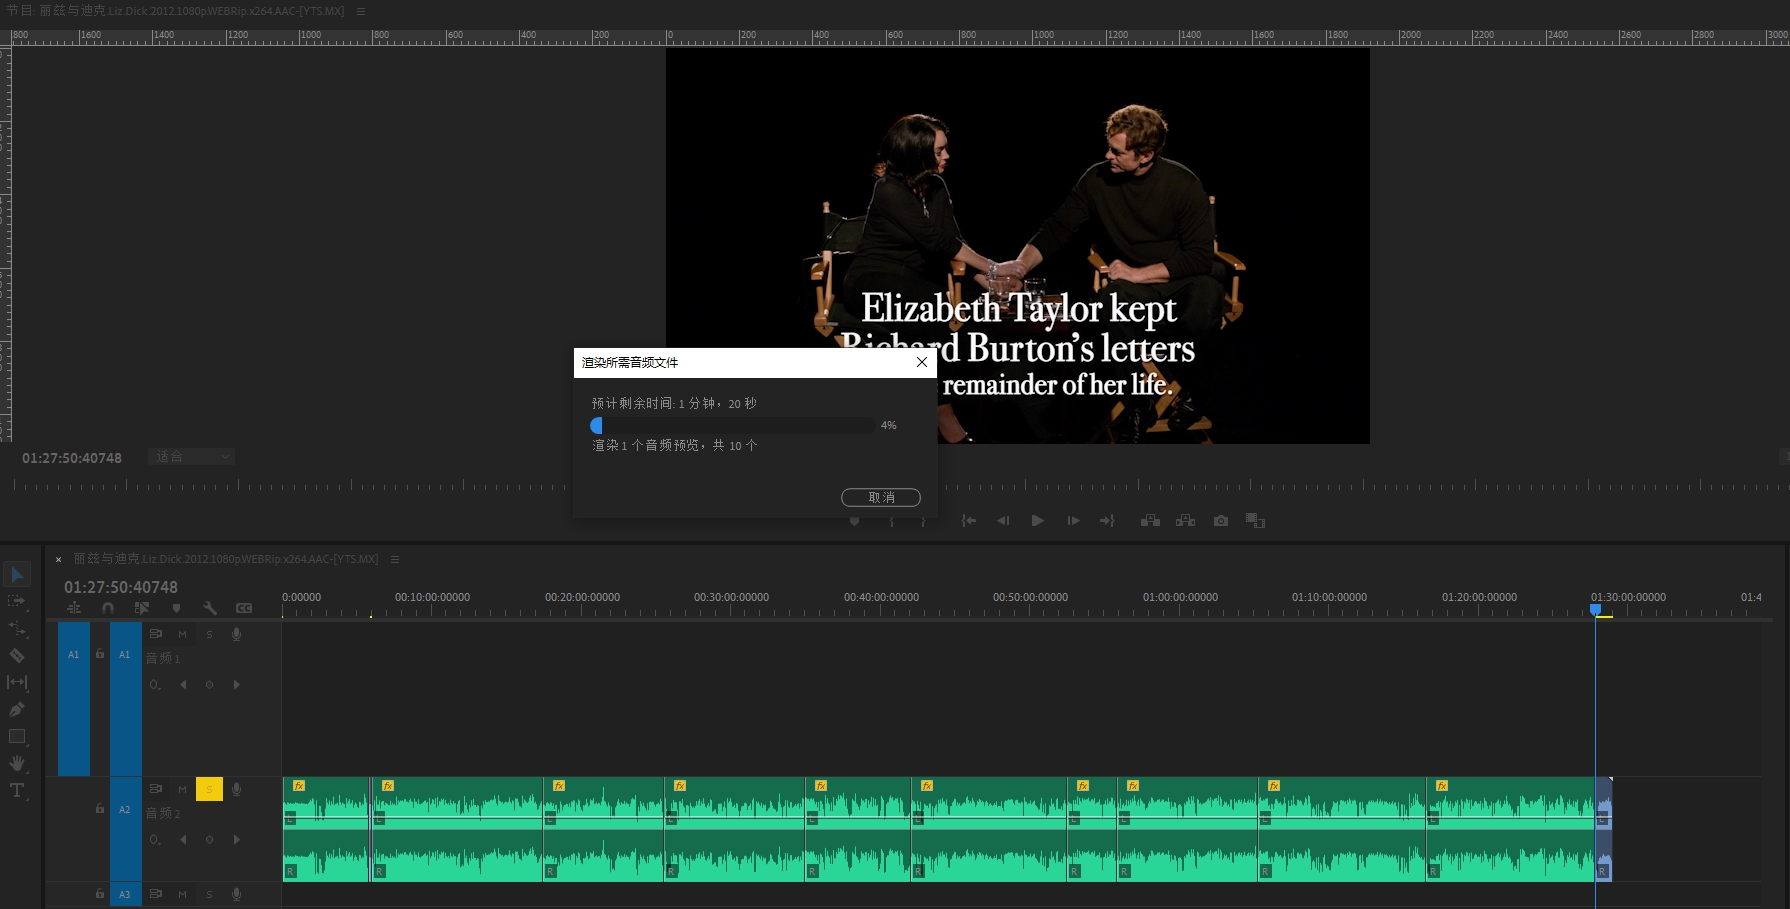Click the Export Frame camera icon

click(x=1220, y=521)
